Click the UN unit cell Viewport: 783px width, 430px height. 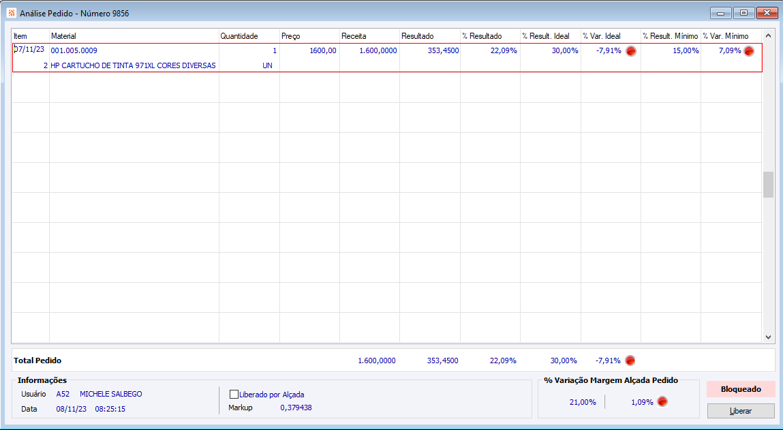coord(268,65)
